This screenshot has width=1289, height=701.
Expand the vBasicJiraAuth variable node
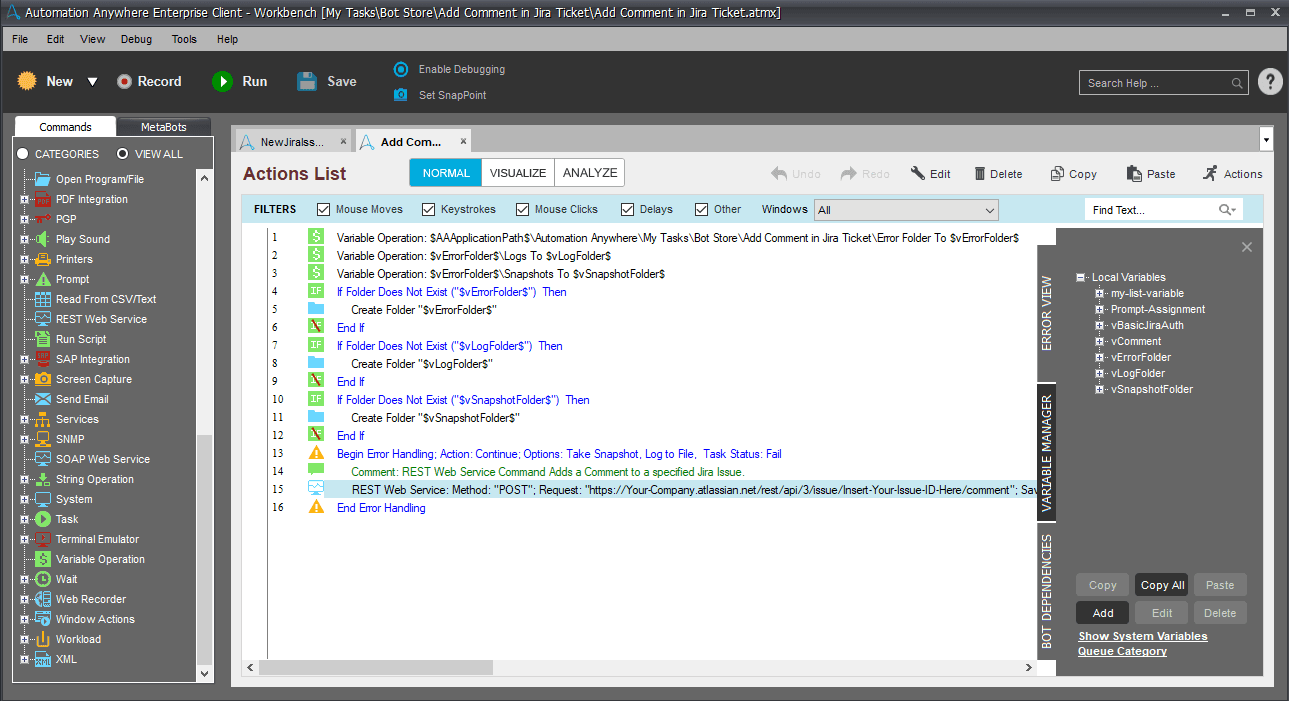tap(1100, 325)
